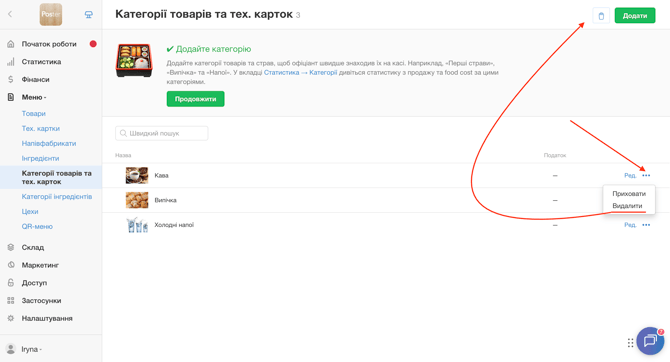Click the user avatar icon for Iryna
This screenshot has height=362, width=670.
[x=11, y=349]
